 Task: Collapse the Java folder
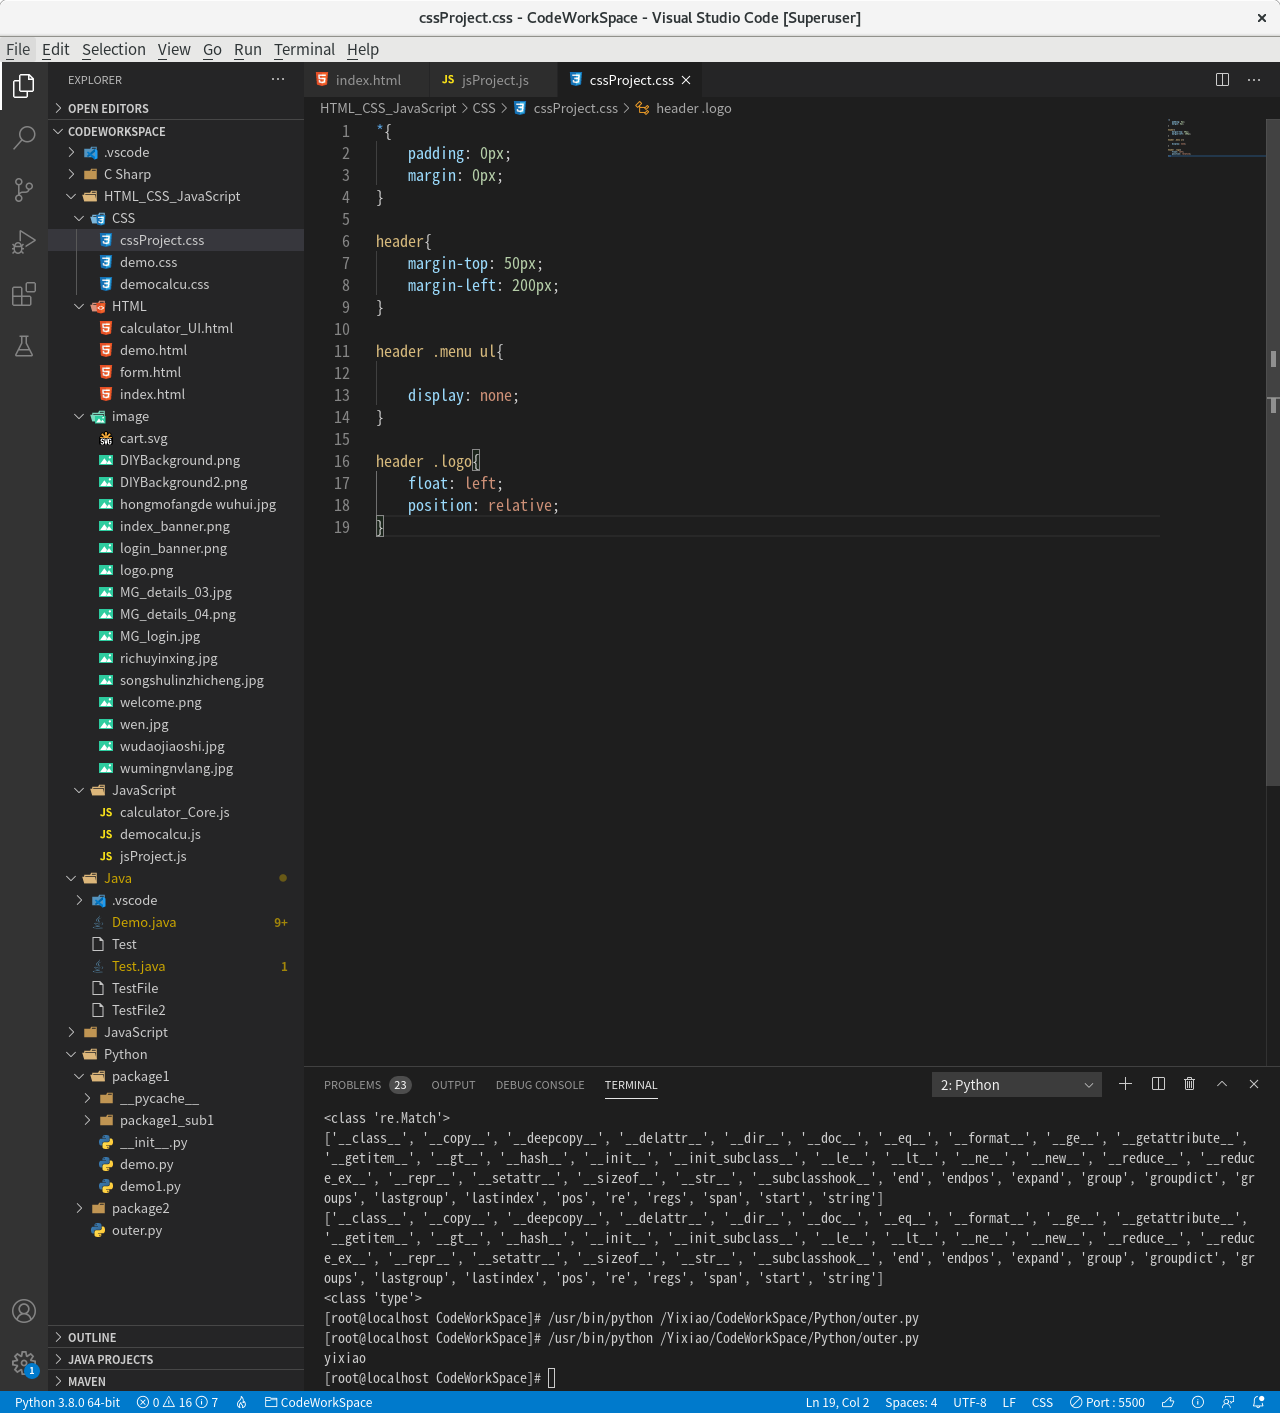coord(176,878)
